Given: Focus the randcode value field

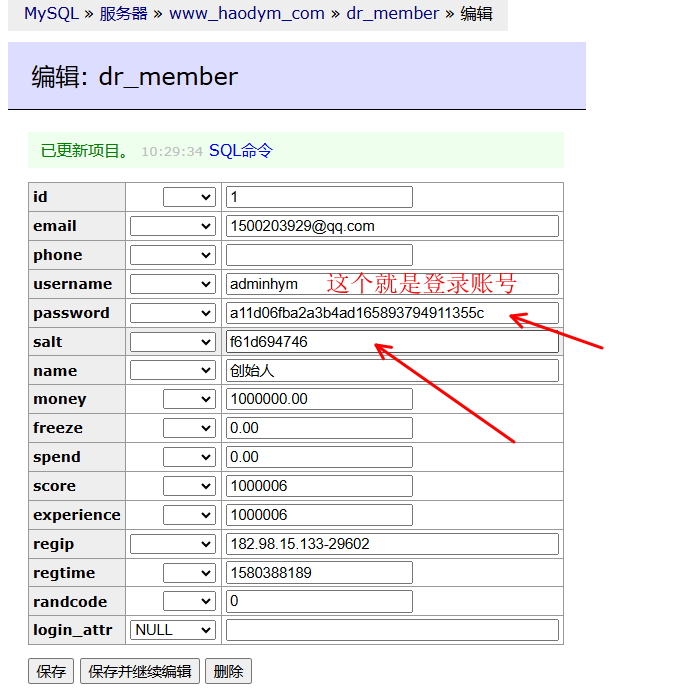Looking at the screenshot, I should (x=319, y=601).
